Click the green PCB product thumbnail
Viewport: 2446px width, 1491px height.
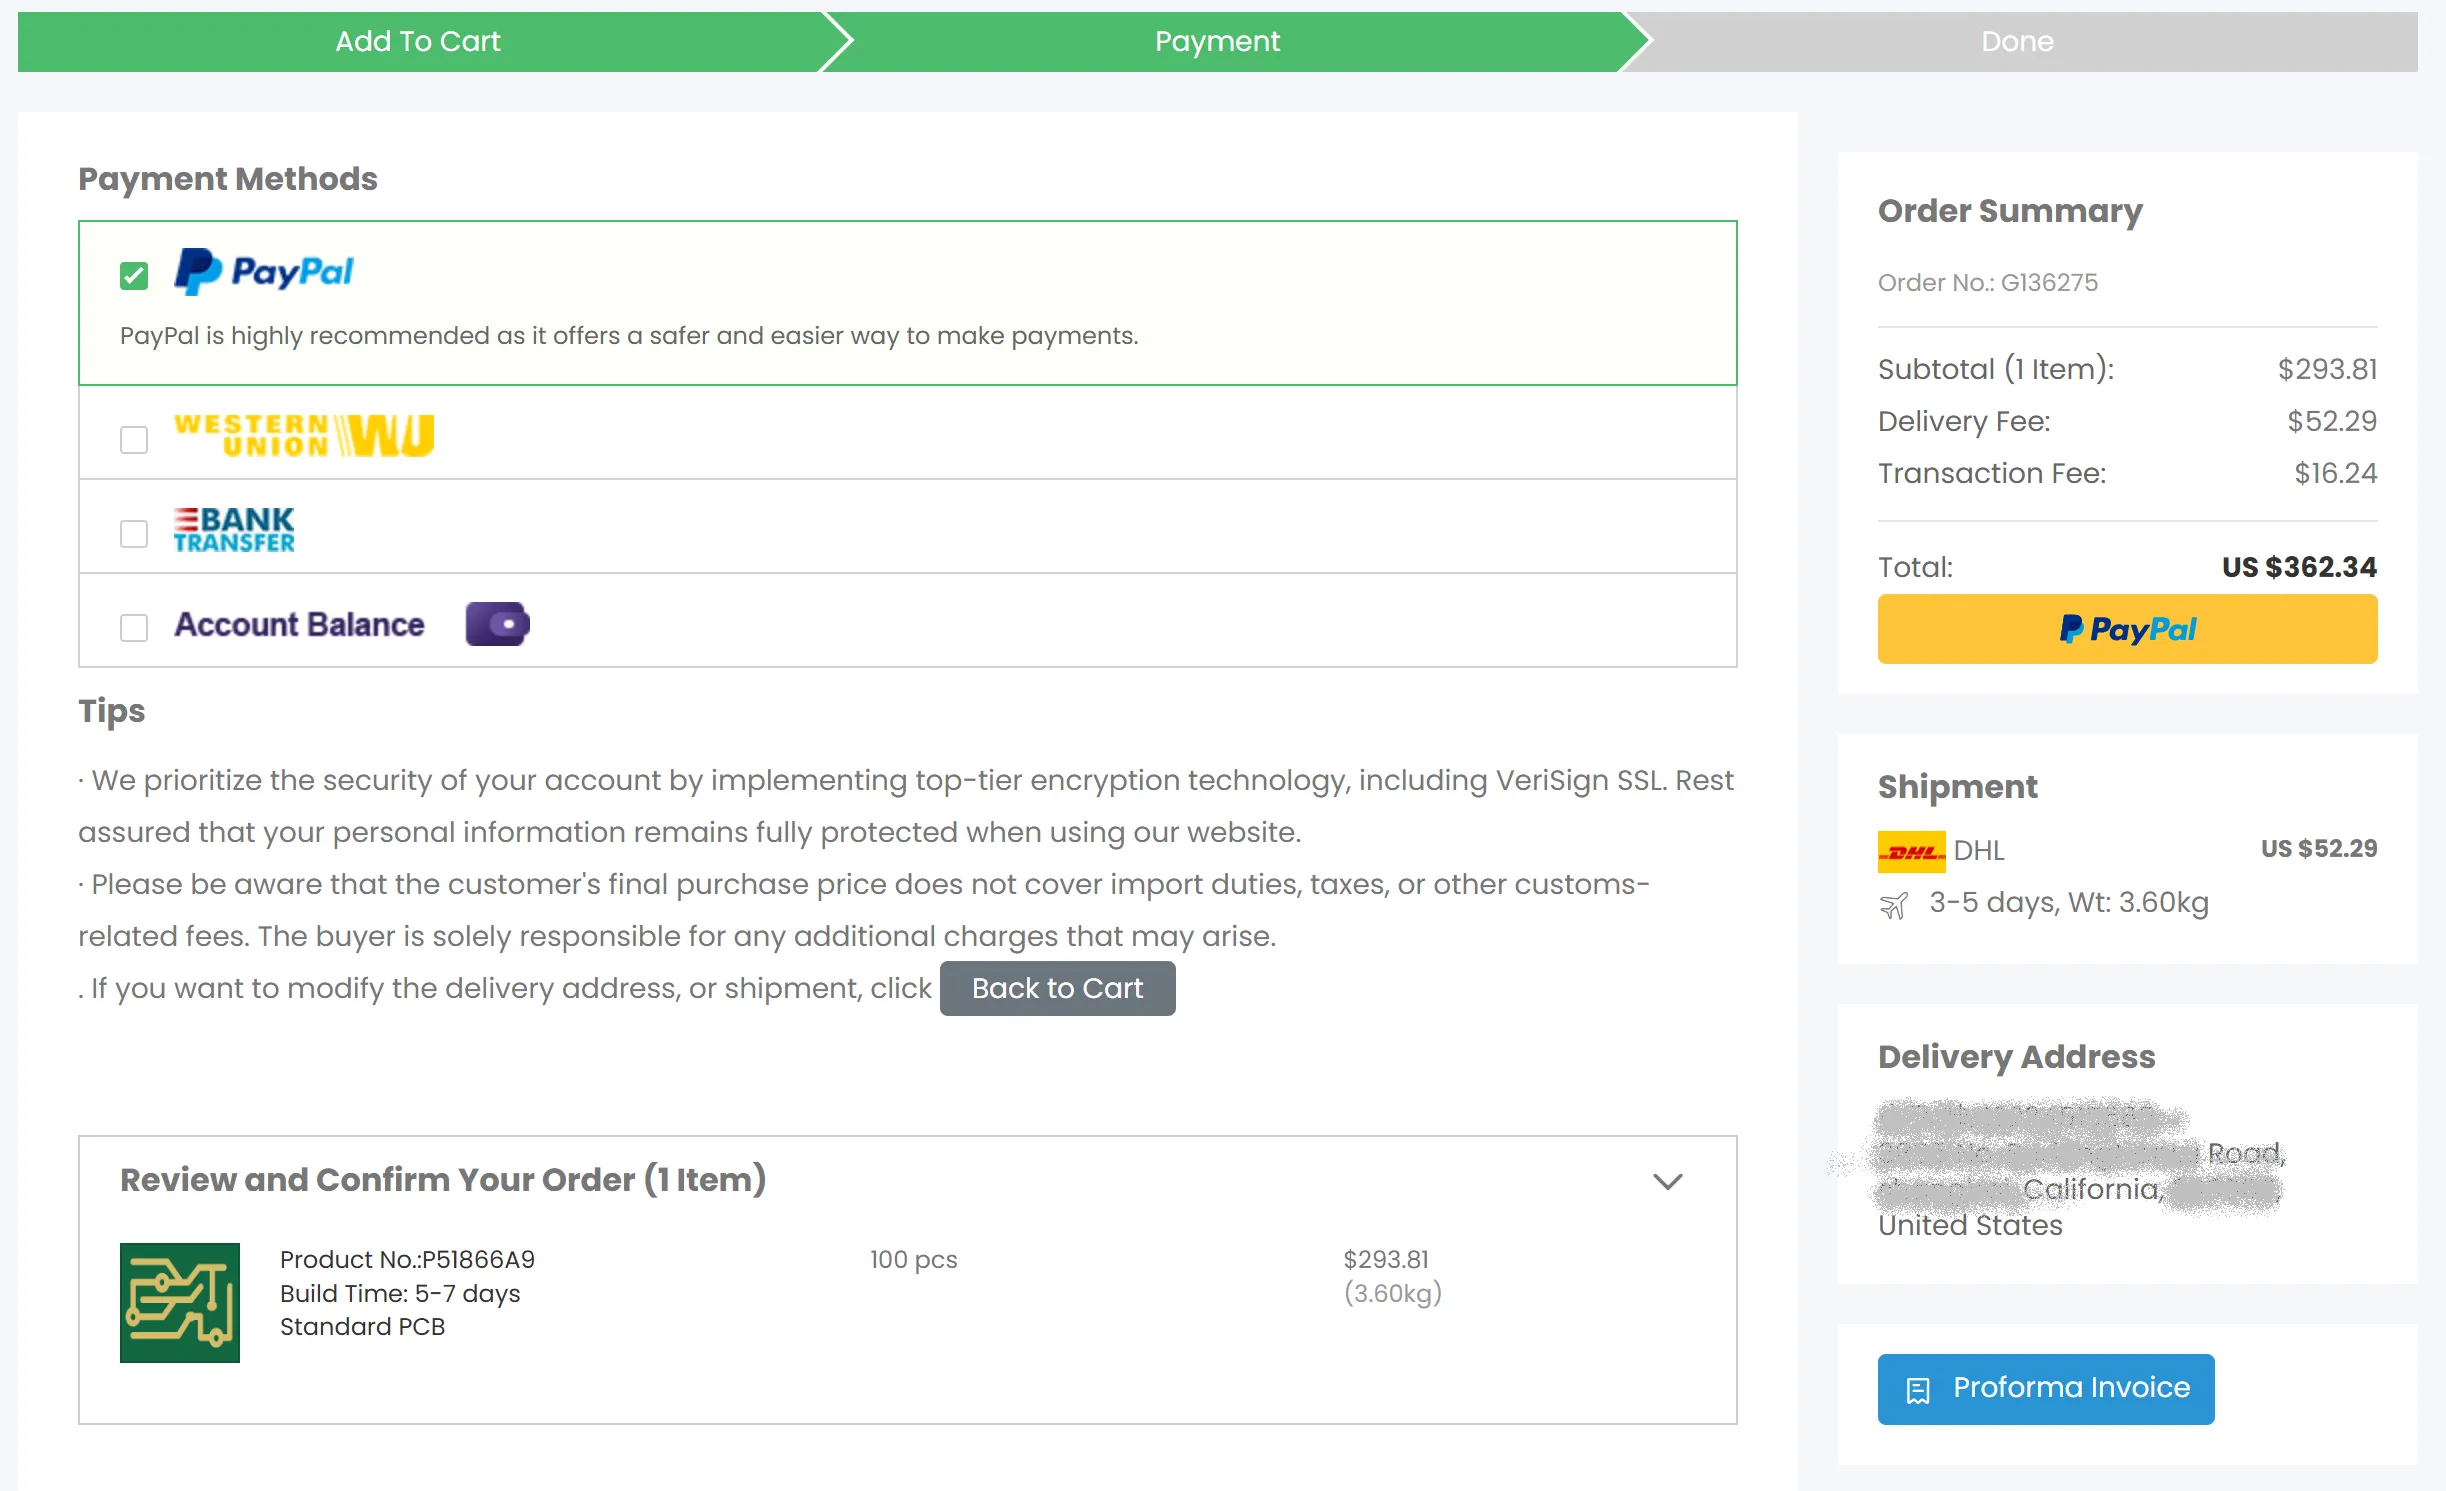pyautogui.click(x=180, y=1303)
